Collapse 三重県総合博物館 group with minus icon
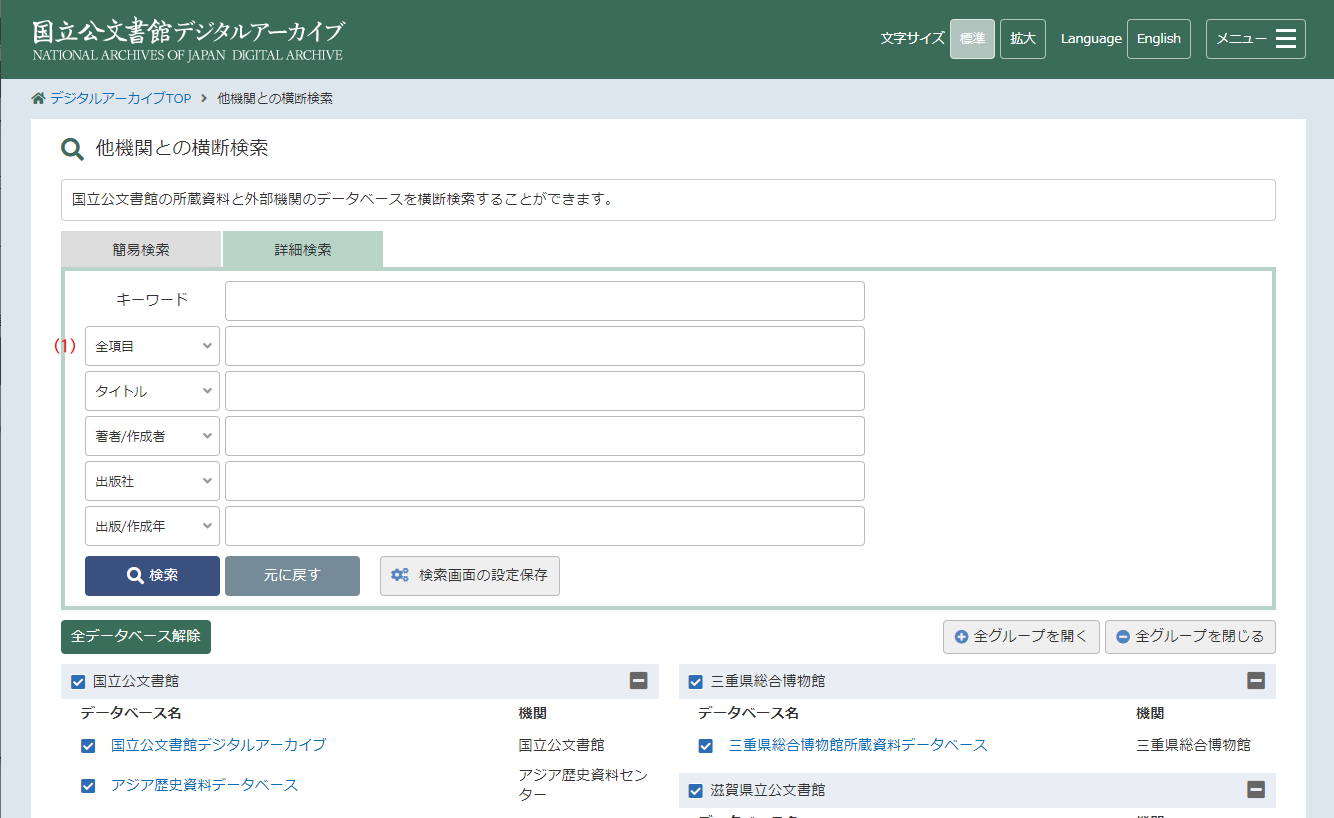Viewport: 1334px width, 818px height. pos(1256,681)
